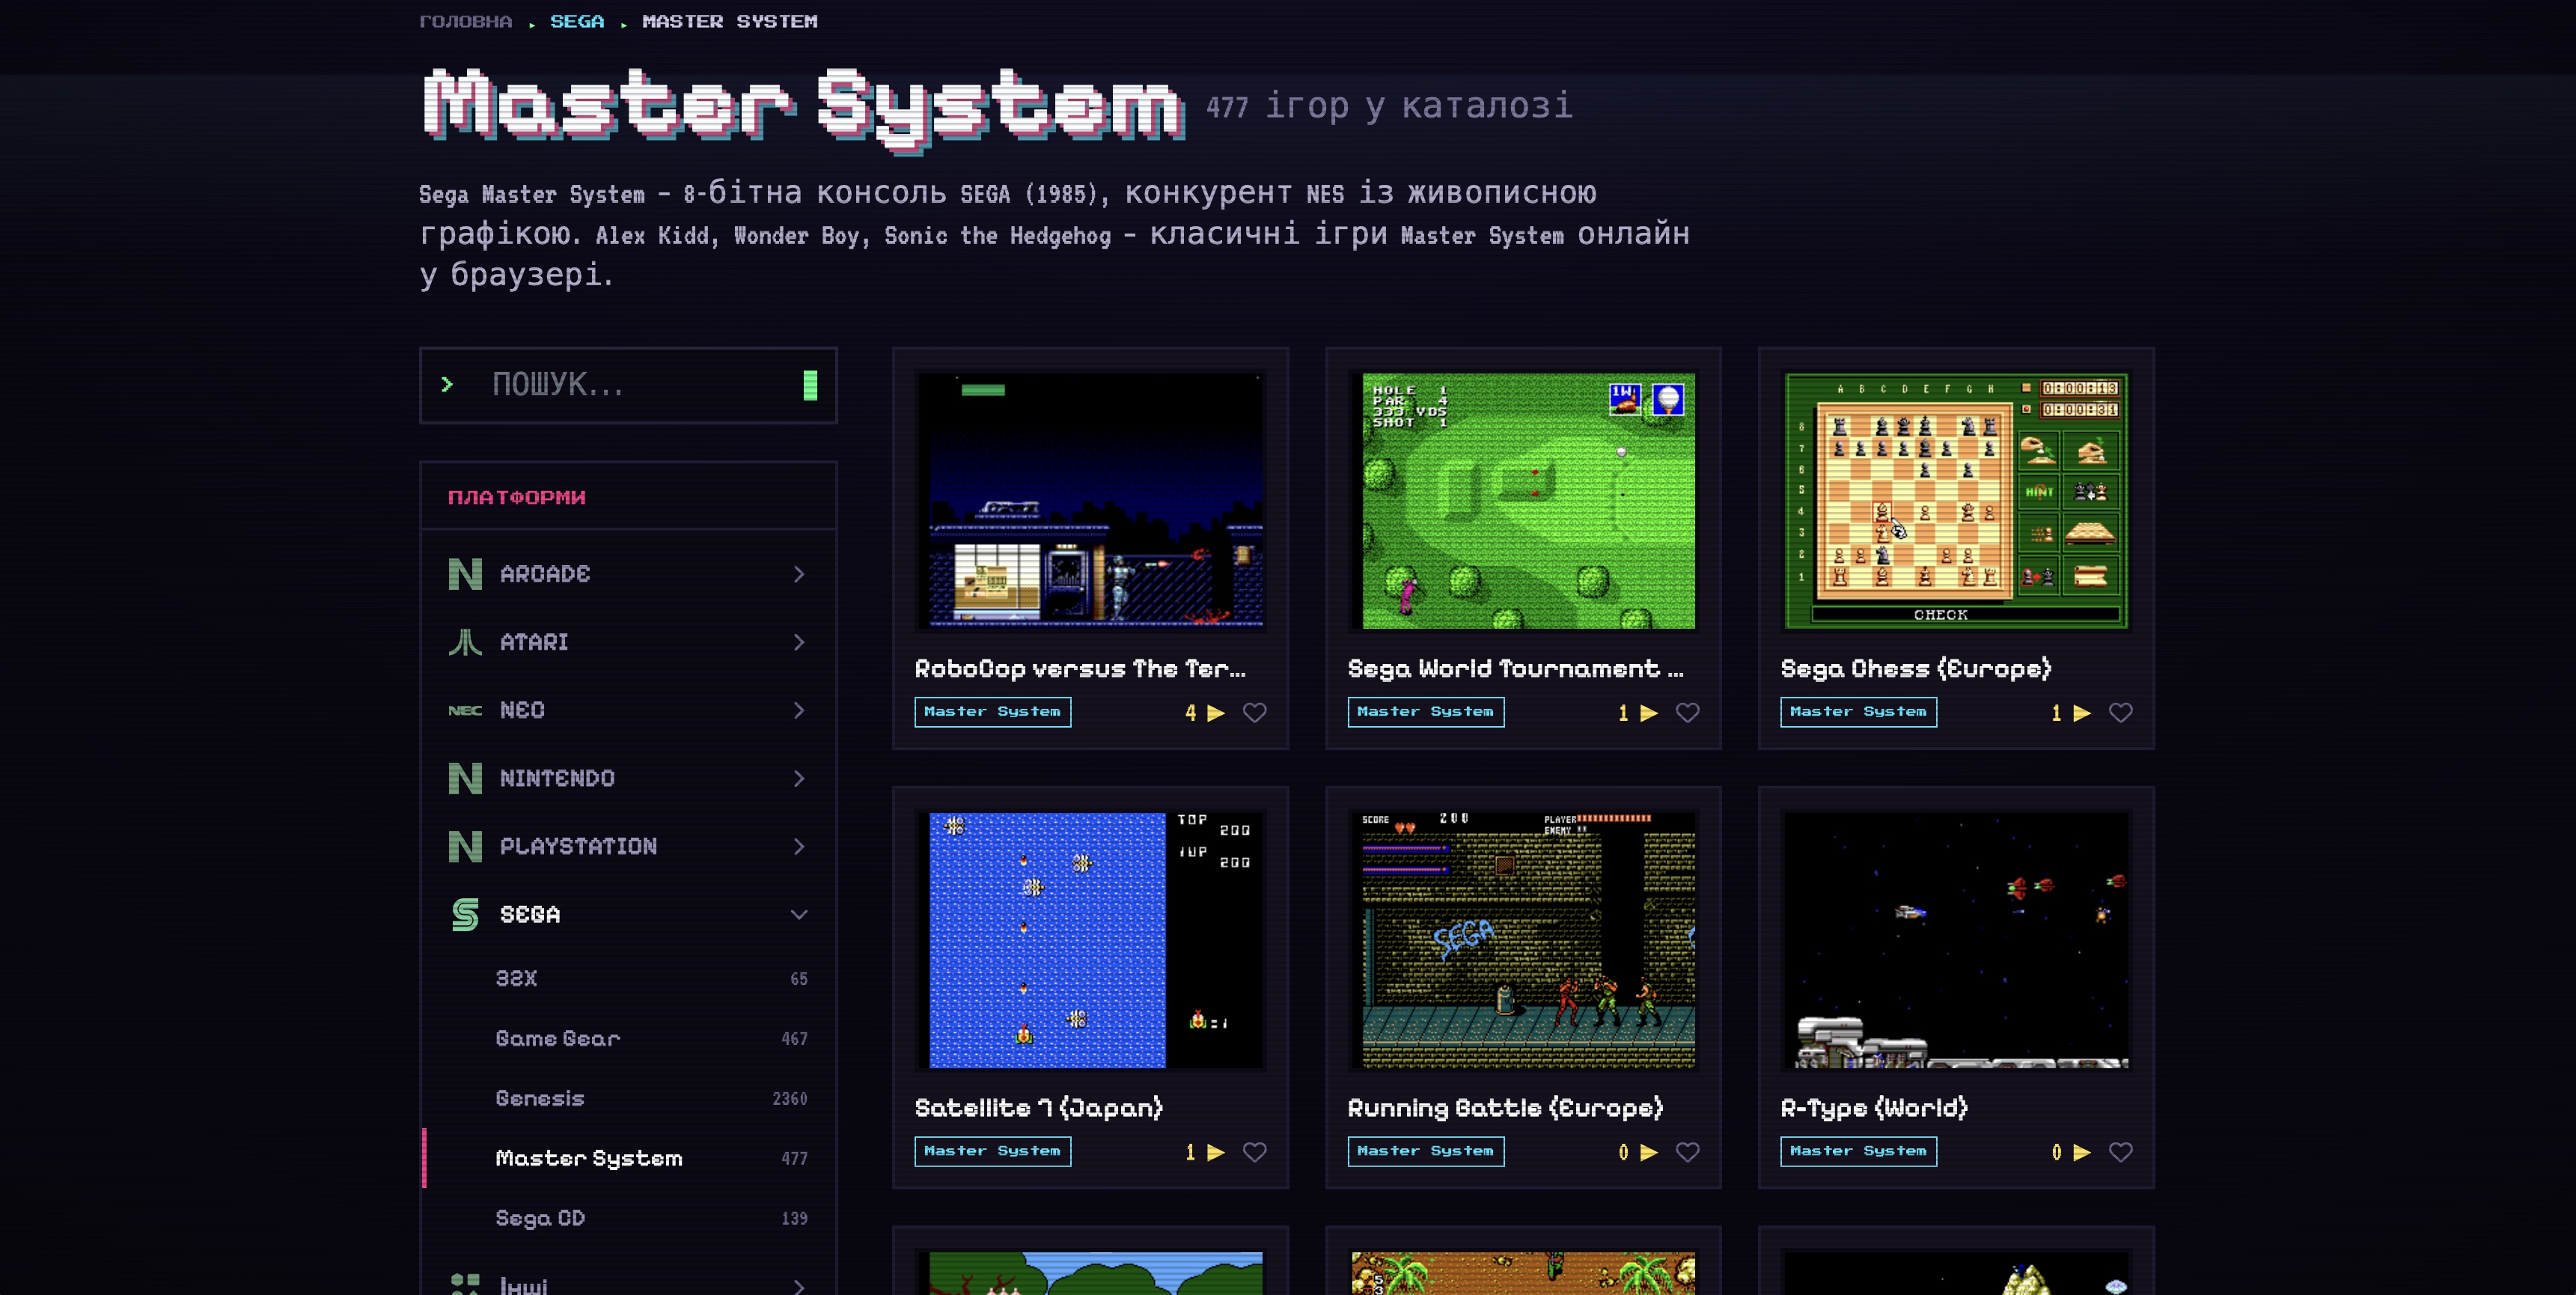
Task: Select the Atari platform label
Action: click(534, 642)
